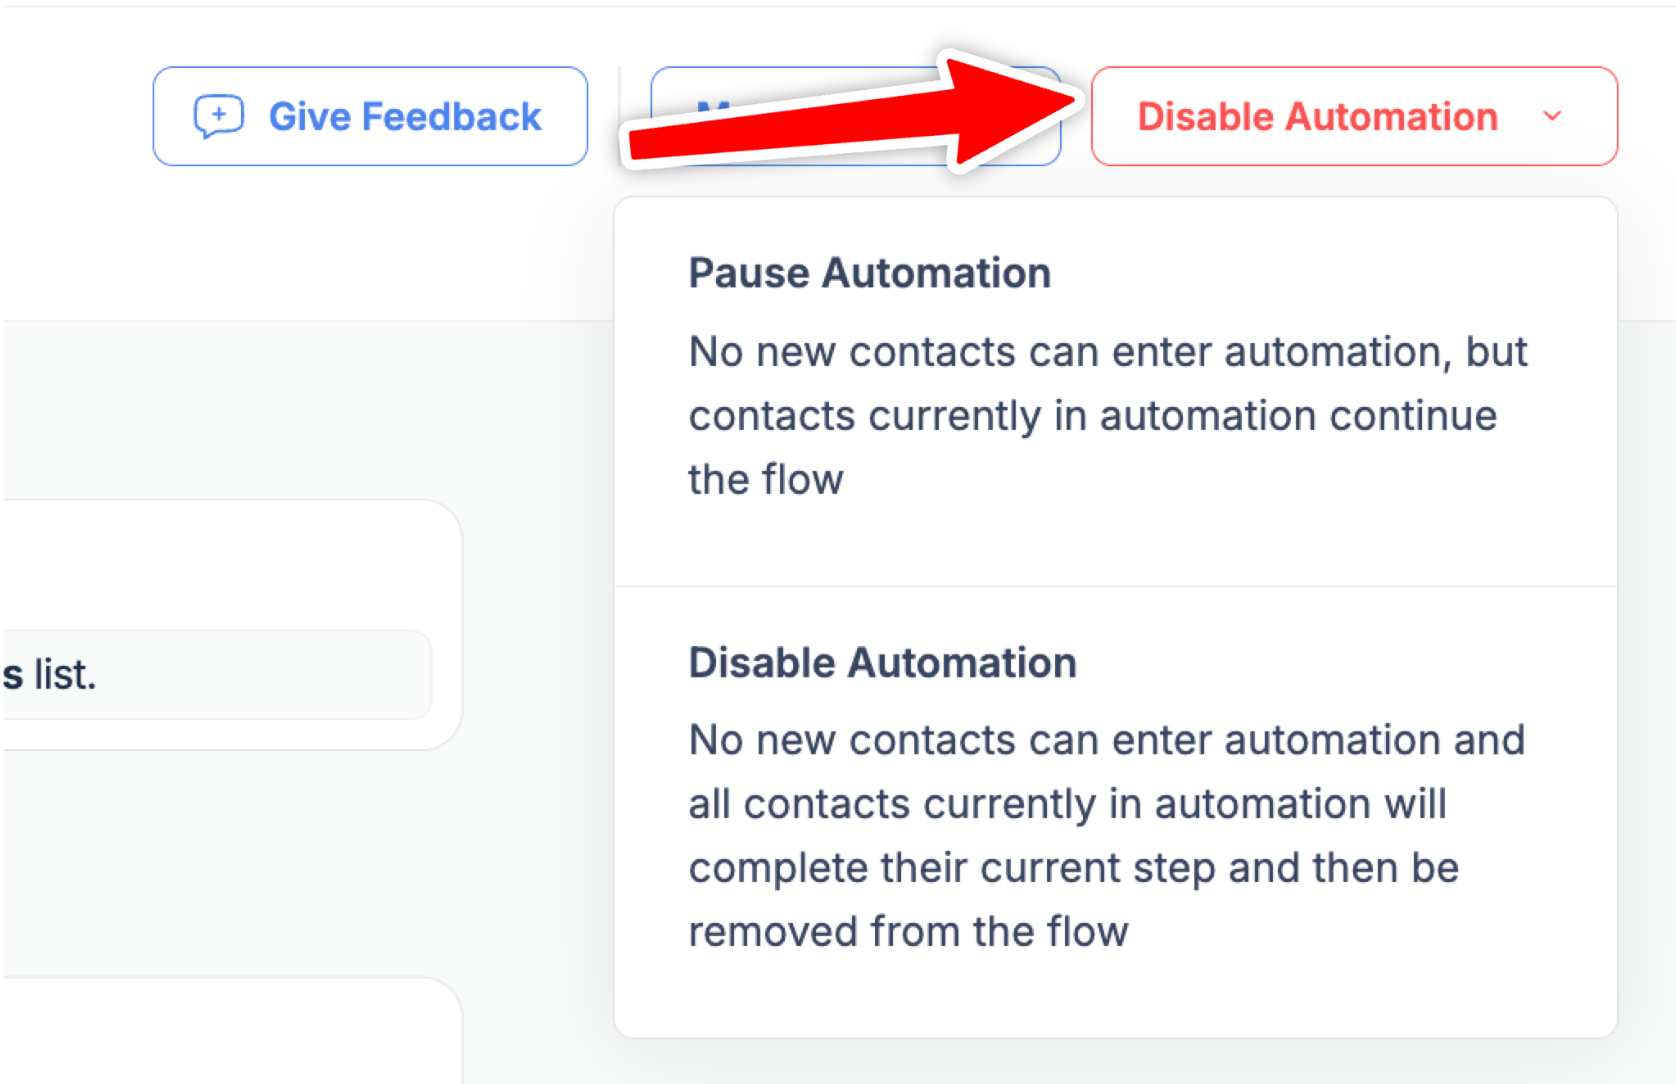
Task: Click 'contacts currently in automation continue' line
Action: point(1092,416)
